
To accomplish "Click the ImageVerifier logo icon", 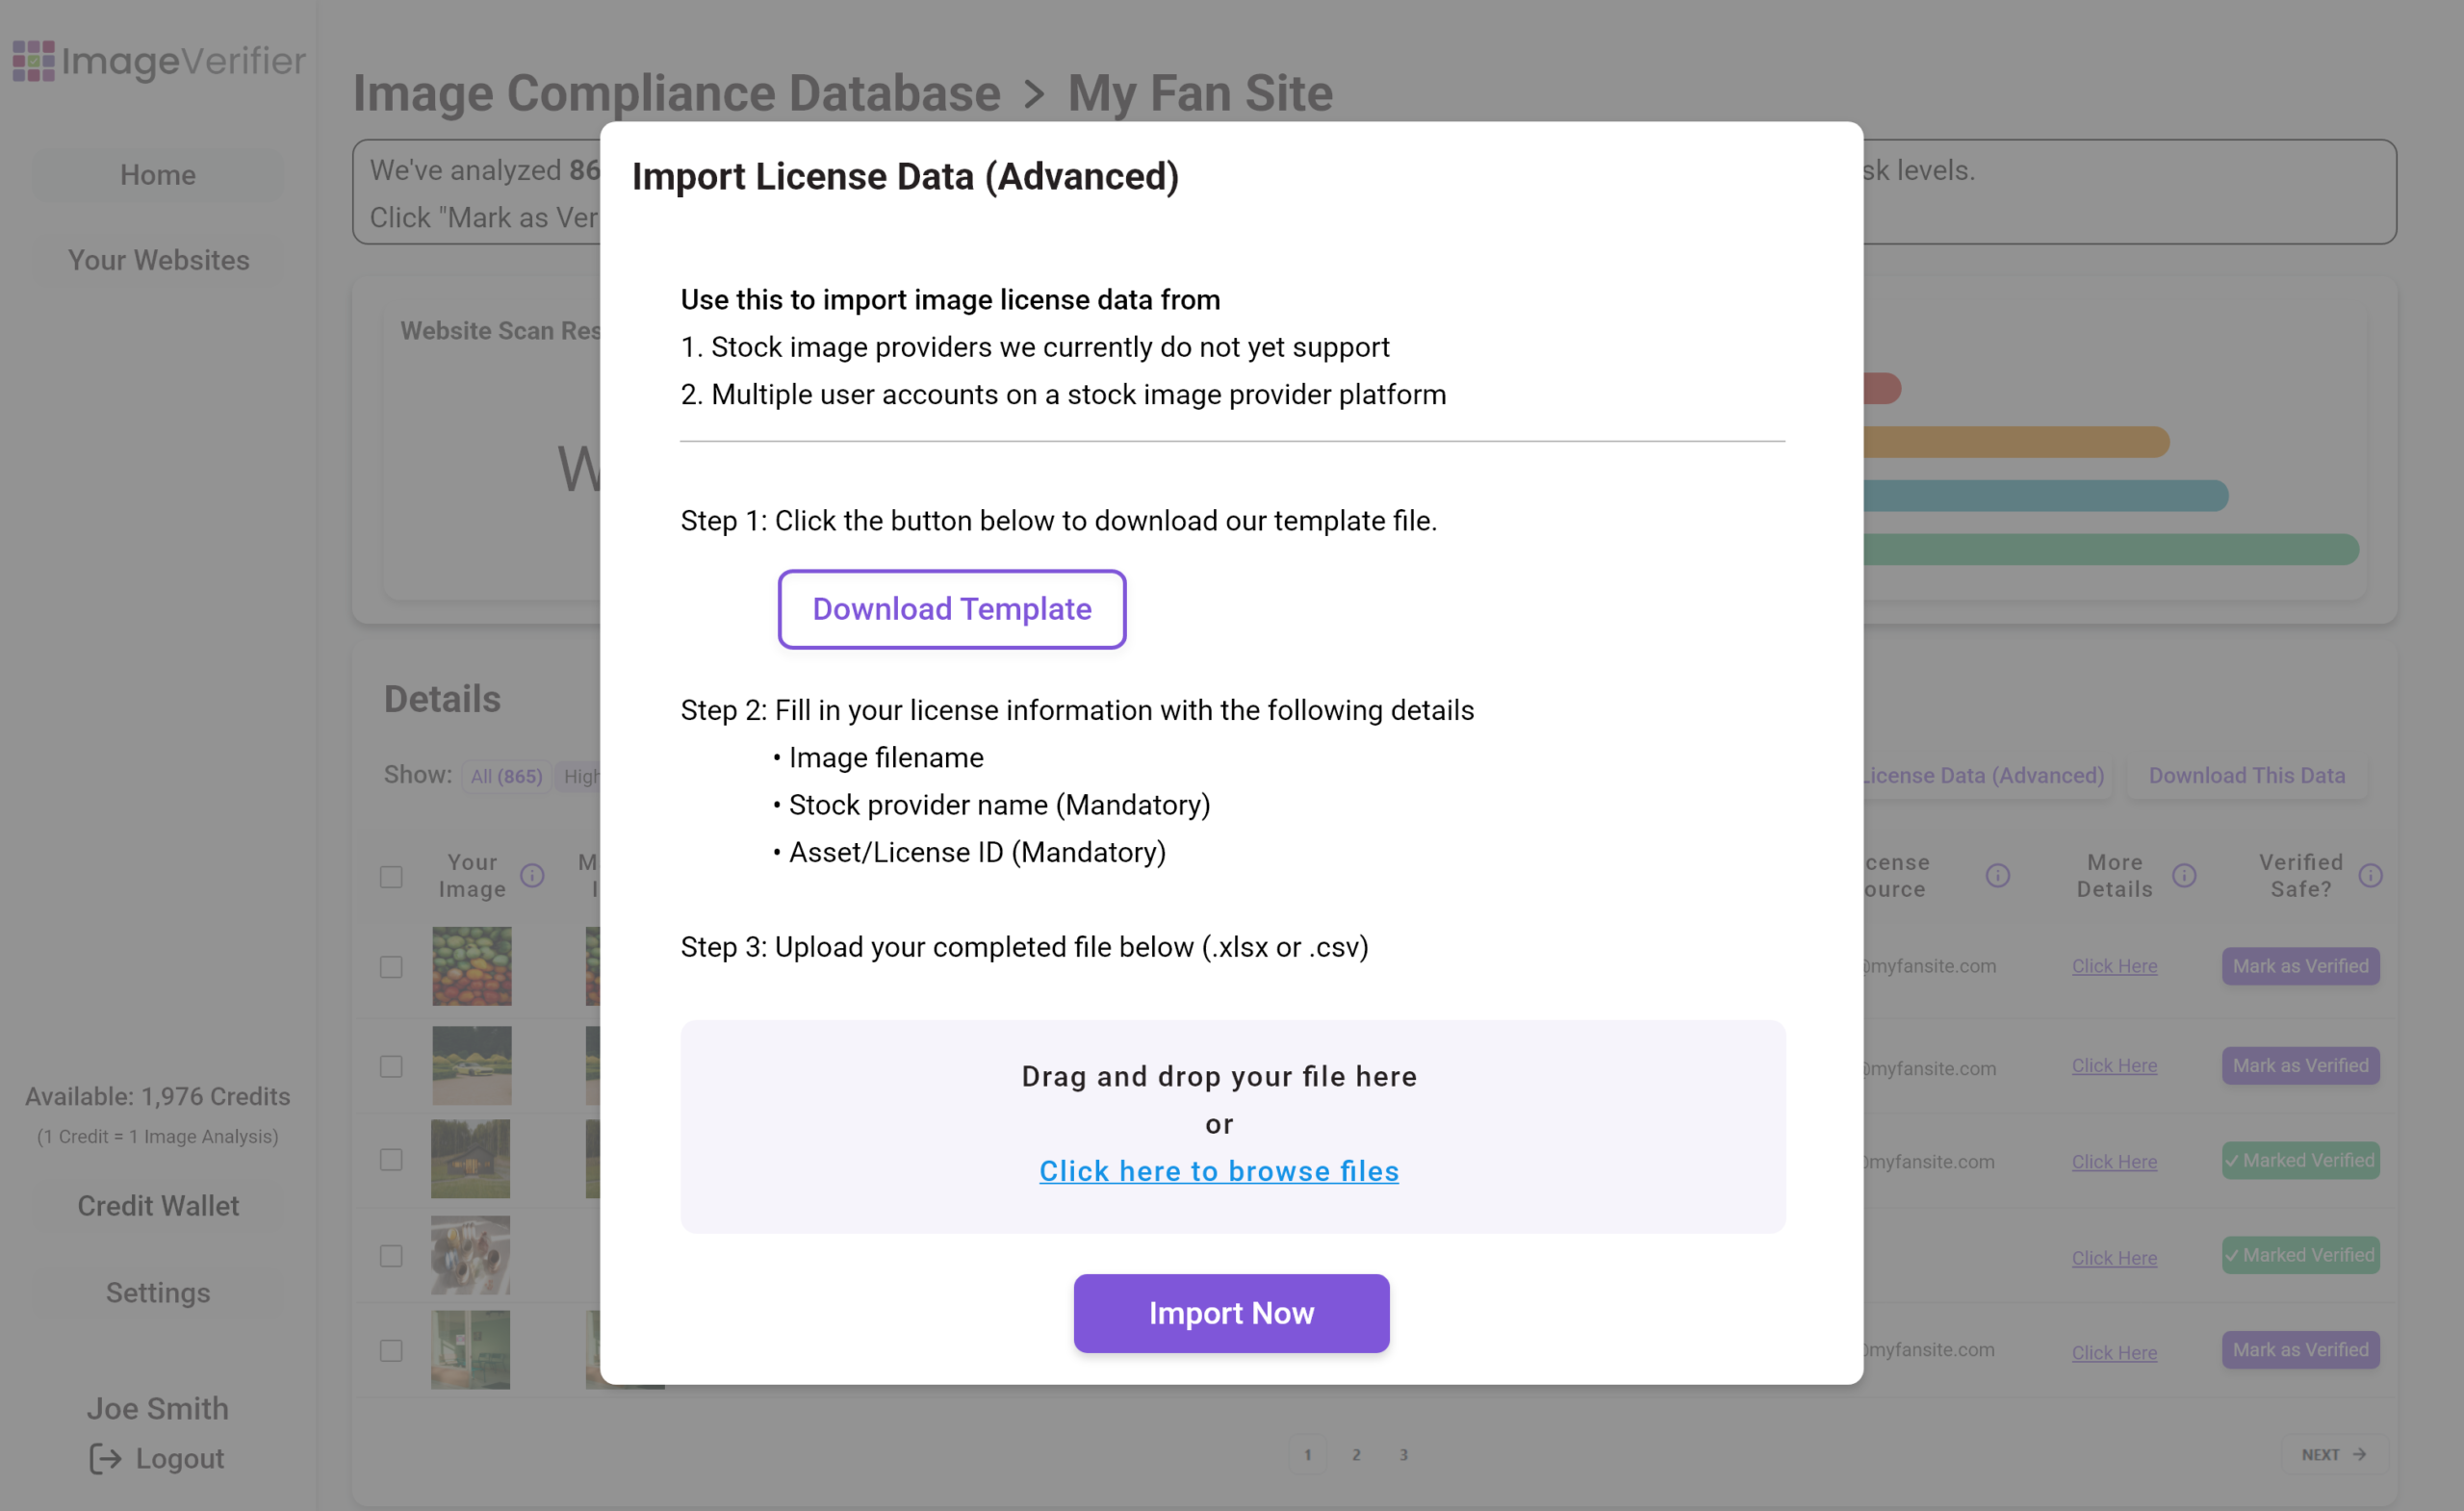I will click(33, 61).
